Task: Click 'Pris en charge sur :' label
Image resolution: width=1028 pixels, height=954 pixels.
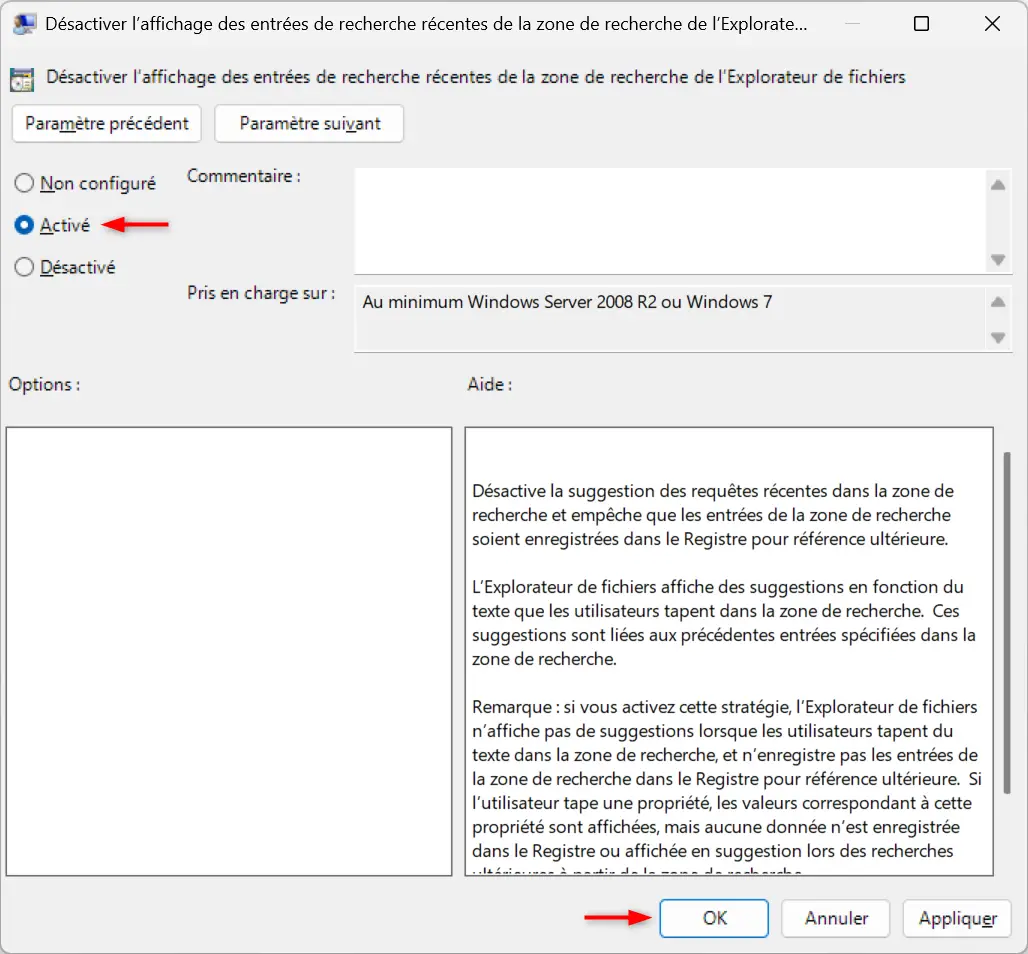Action: coord(261,293)
